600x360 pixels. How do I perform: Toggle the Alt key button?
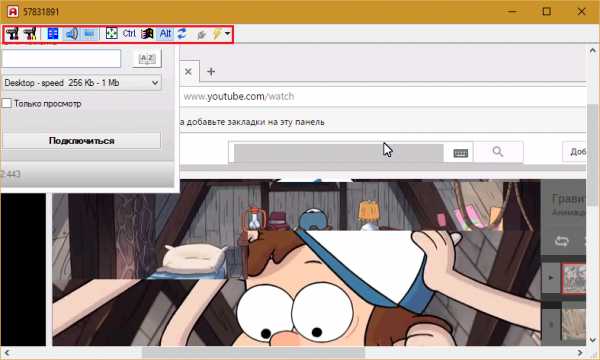166,34
